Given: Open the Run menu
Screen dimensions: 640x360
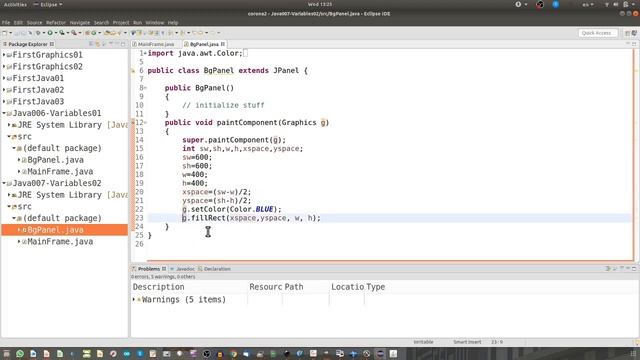Looking at the screenshot, I should pyautogui.click(x=137, y=22).
